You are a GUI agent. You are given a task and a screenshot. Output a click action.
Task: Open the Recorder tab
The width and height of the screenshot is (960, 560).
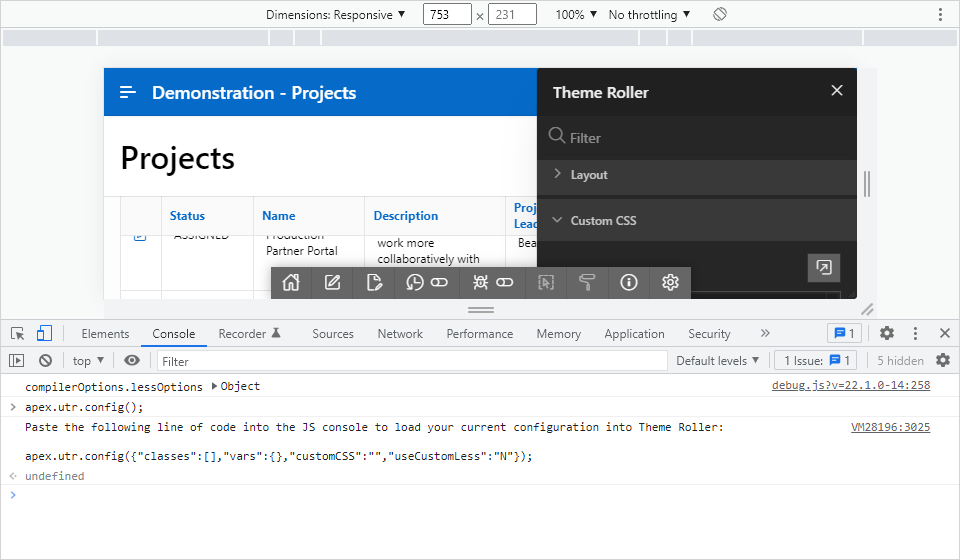[249, 334]
